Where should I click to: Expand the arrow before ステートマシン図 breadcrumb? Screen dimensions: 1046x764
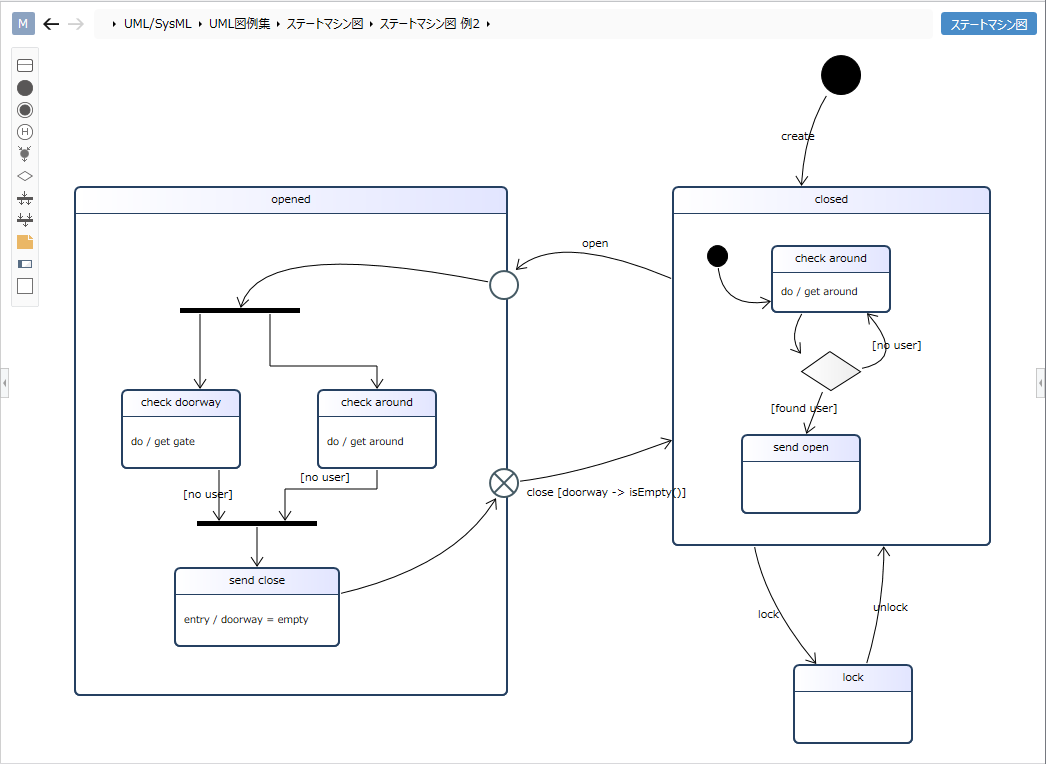[278, 24]
